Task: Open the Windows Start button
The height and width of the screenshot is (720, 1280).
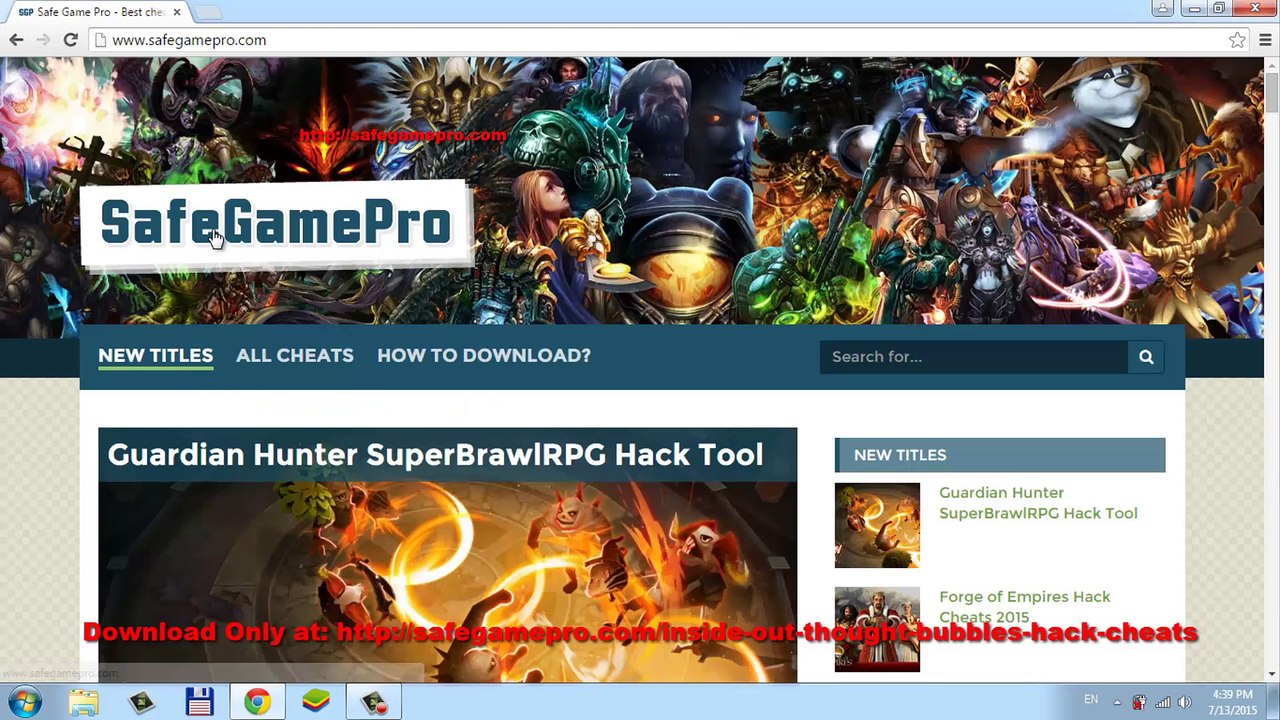Action: click(25, 702)
